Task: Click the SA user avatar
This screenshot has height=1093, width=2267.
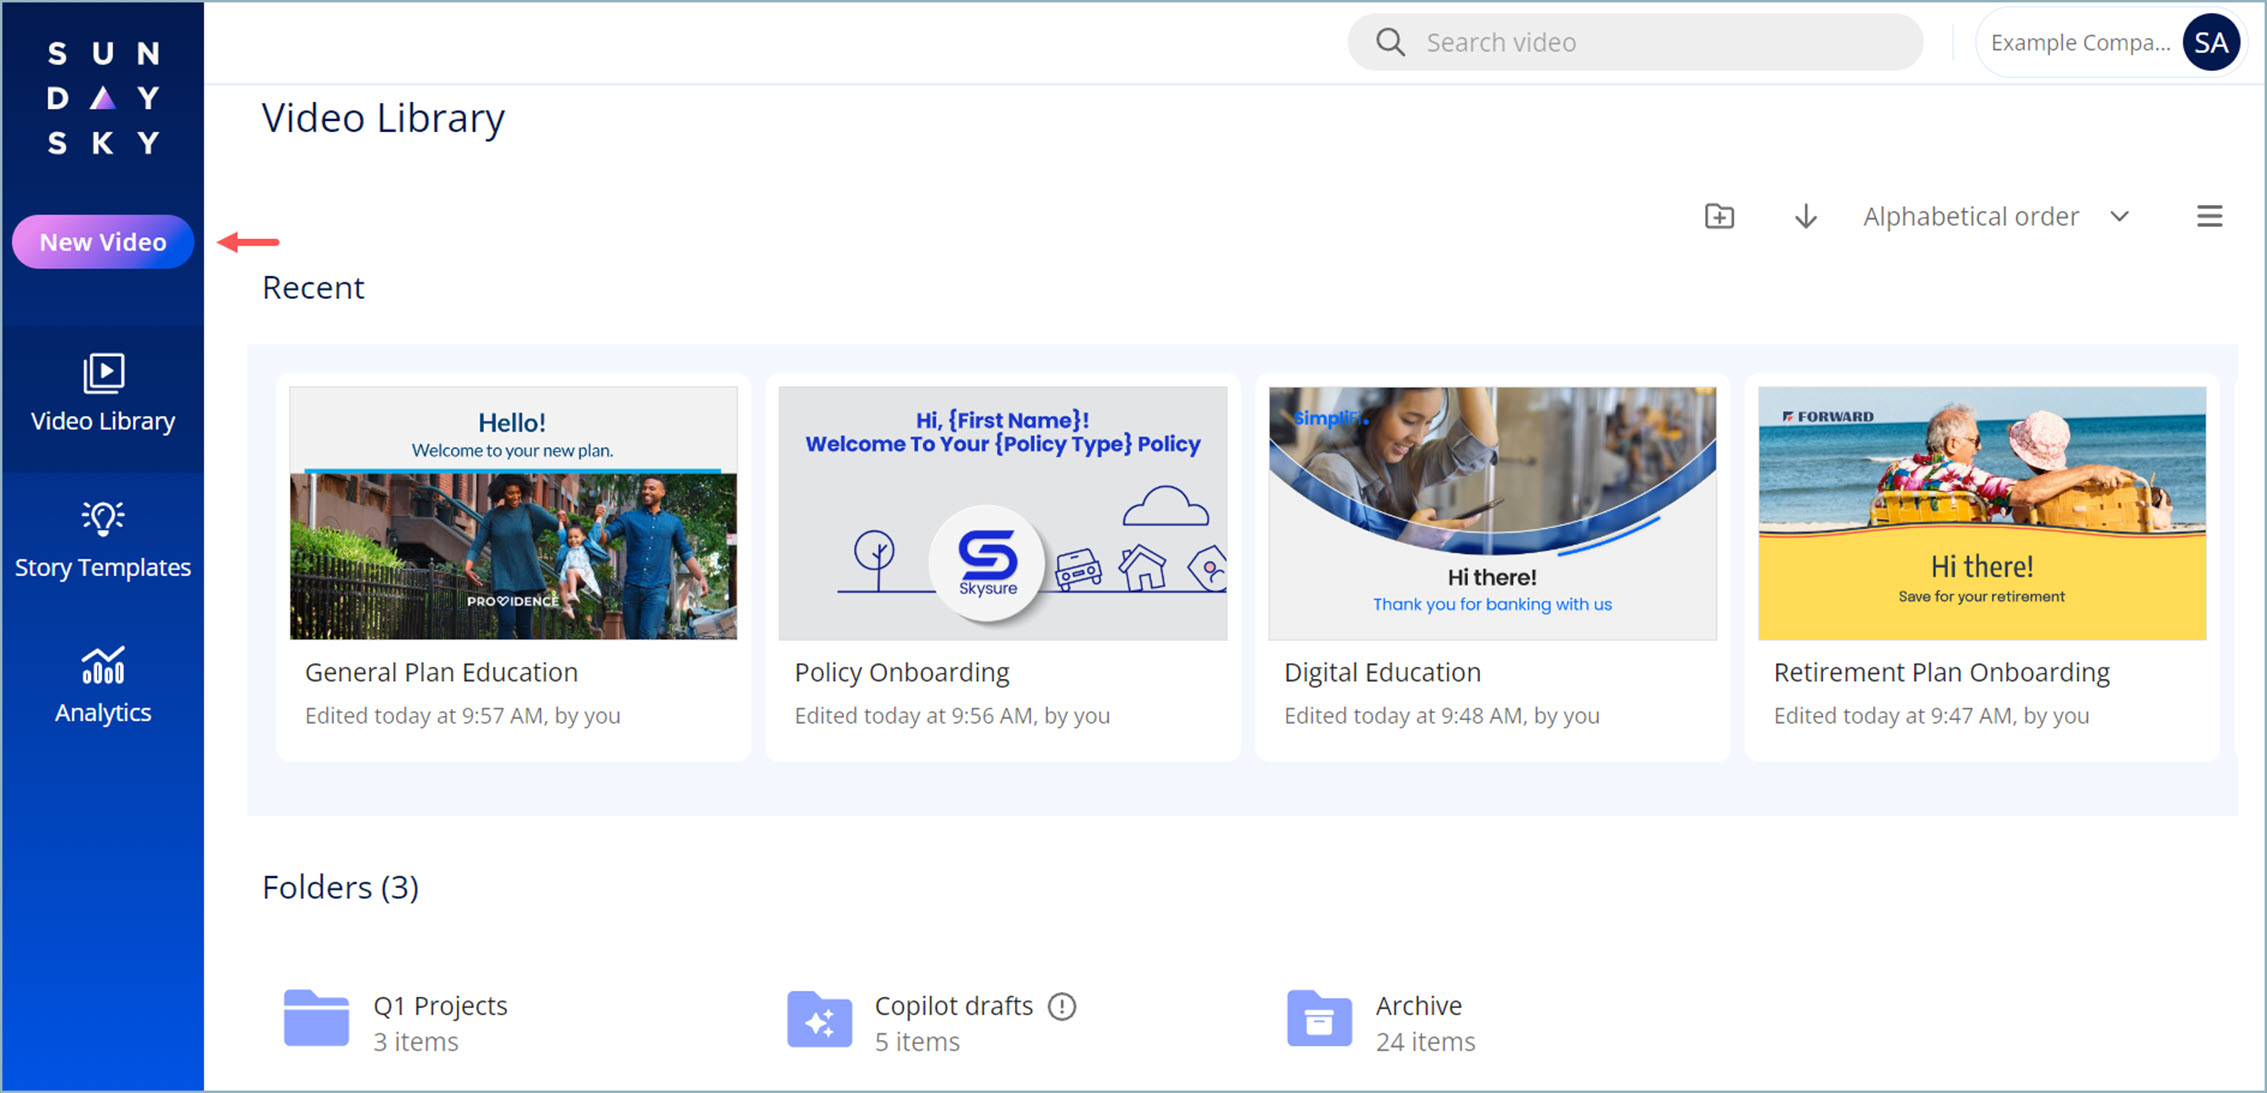Action: (x=2211, y=42)
